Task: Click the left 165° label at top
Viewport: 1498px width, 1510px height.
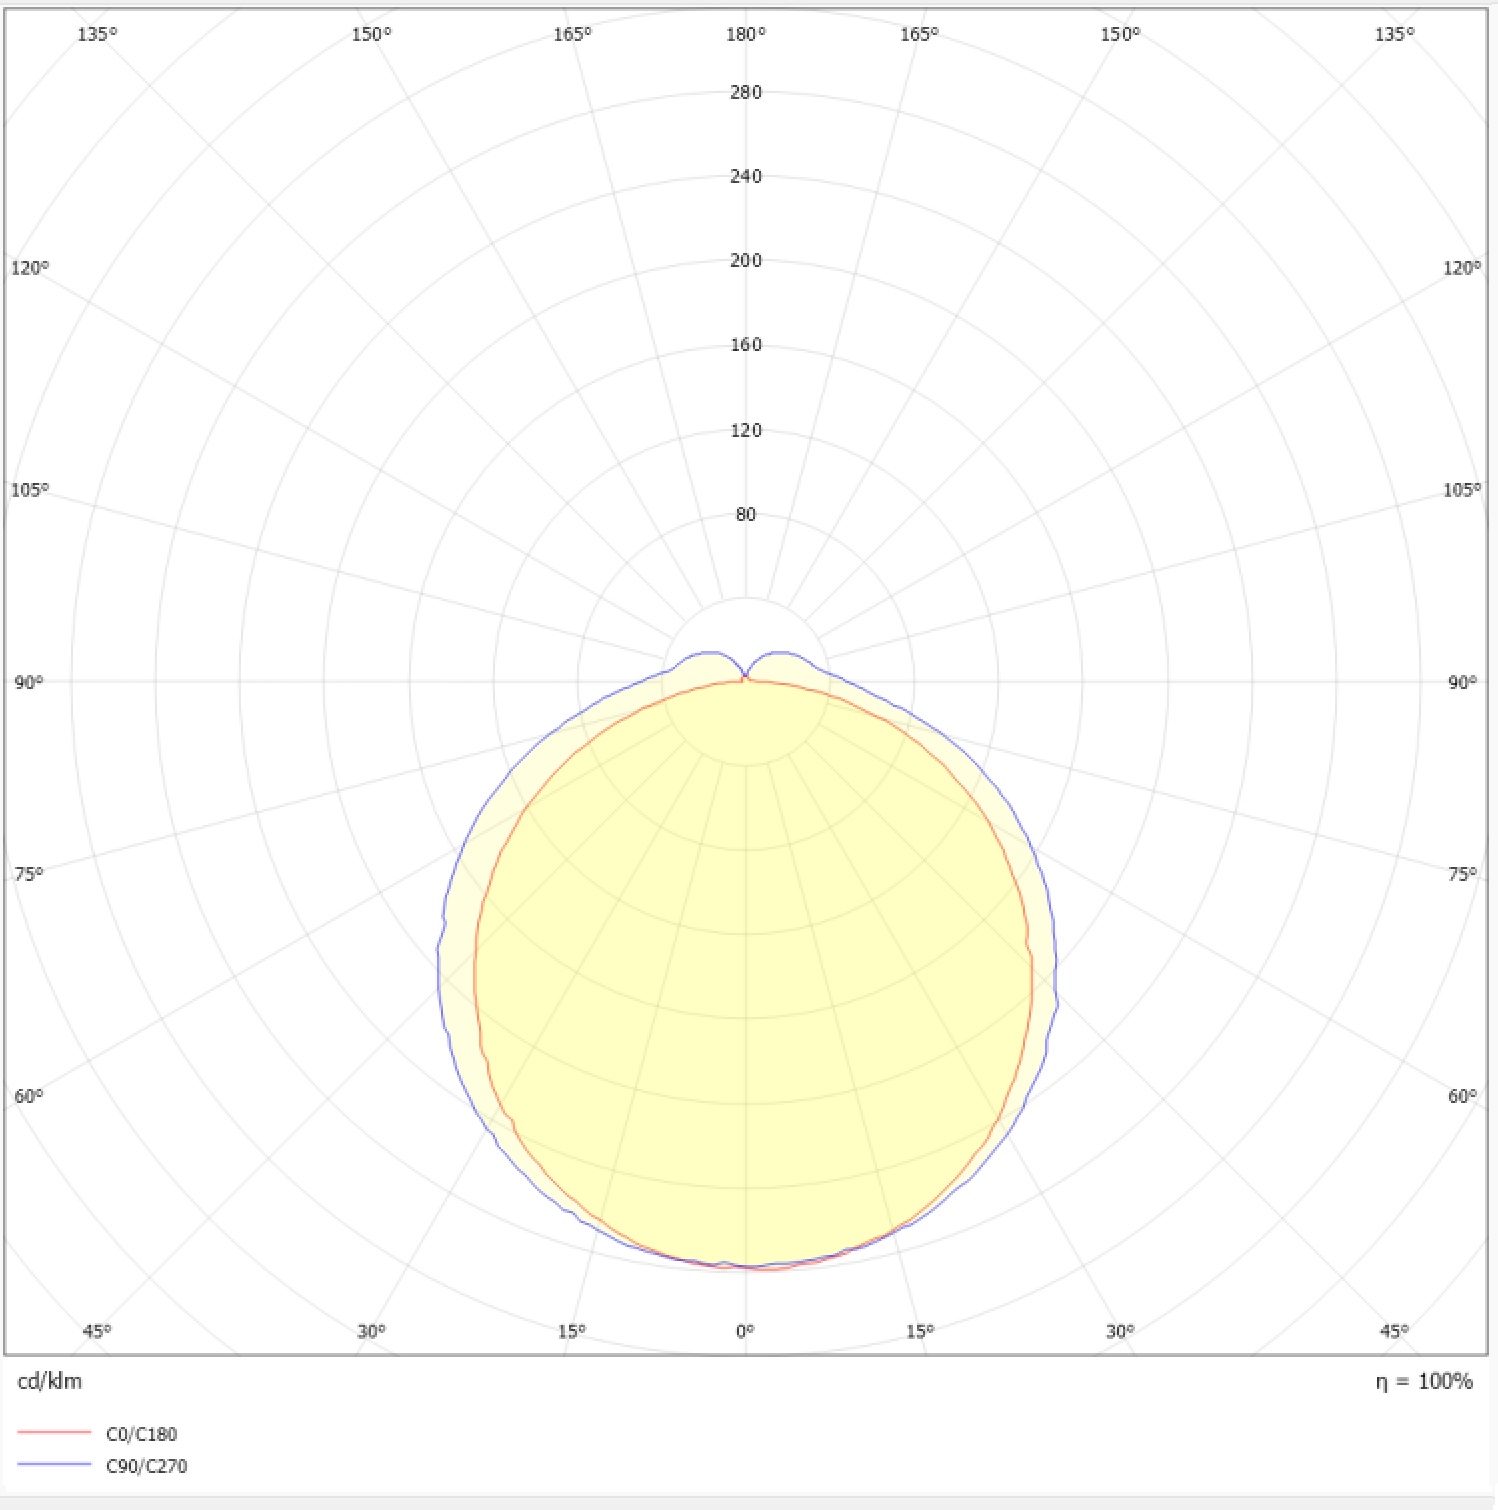Action: click(573, 35)
